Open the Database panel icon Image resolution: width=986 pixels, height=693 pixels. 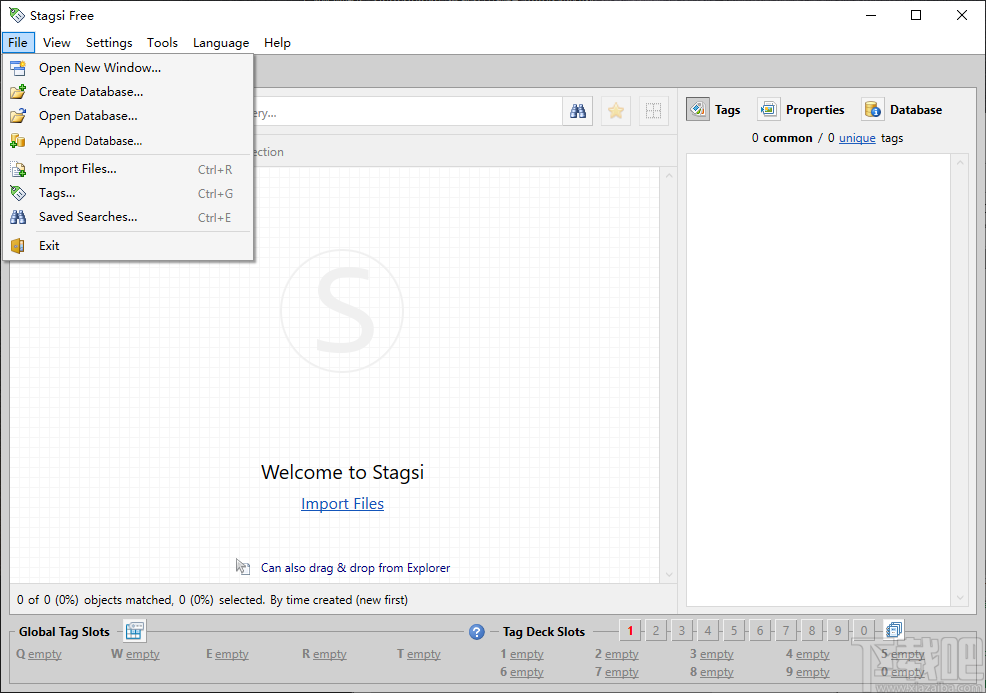point(873,110)
